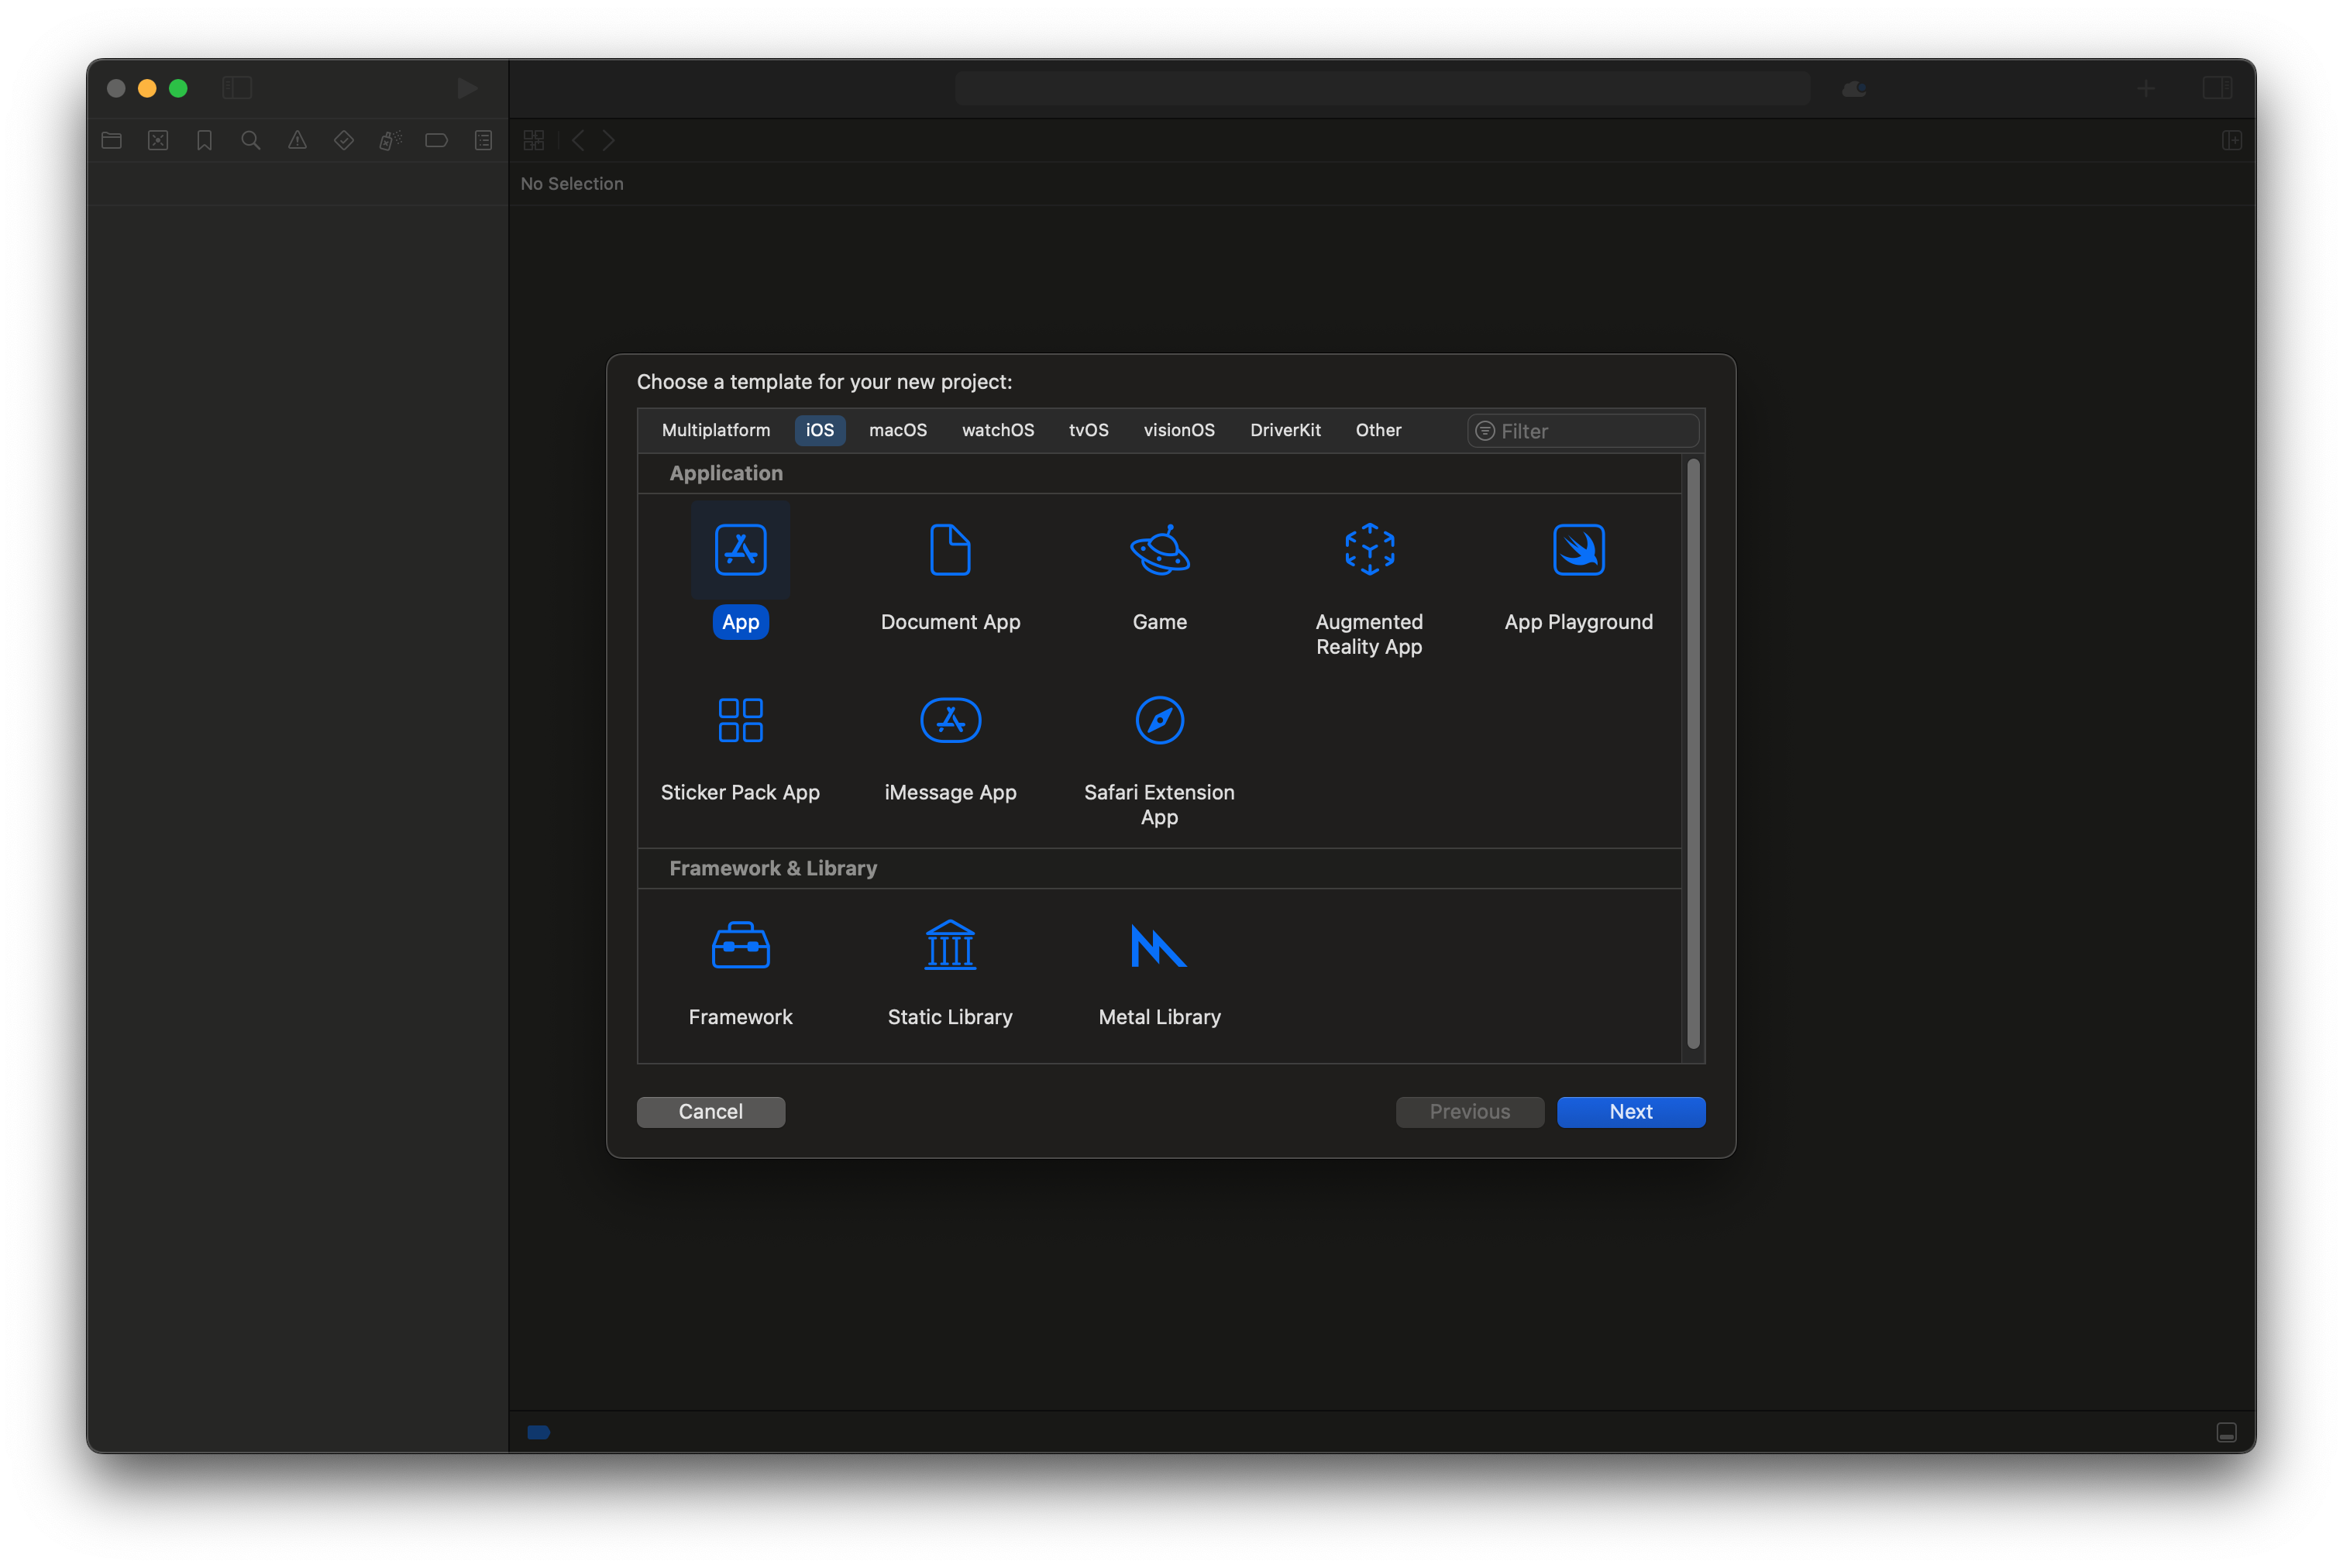This screenshot has width=2343, height=1568.
Task: Add an editor on the right
Action: (x=2232, y=141)
